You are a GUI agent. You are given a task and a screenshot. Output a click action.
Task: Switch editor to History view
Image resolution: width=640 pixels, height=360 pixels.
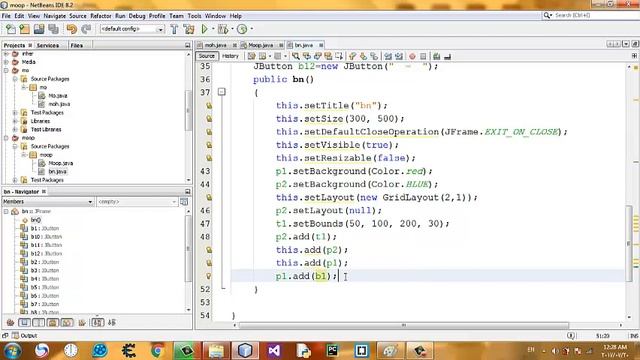point(230,56)
